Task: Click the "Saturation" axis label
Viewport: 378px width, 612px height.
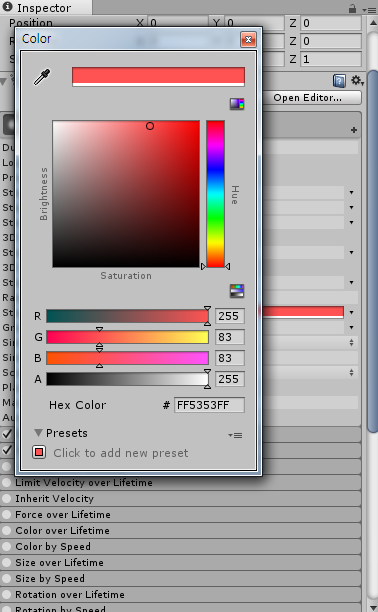Action: 126,276
